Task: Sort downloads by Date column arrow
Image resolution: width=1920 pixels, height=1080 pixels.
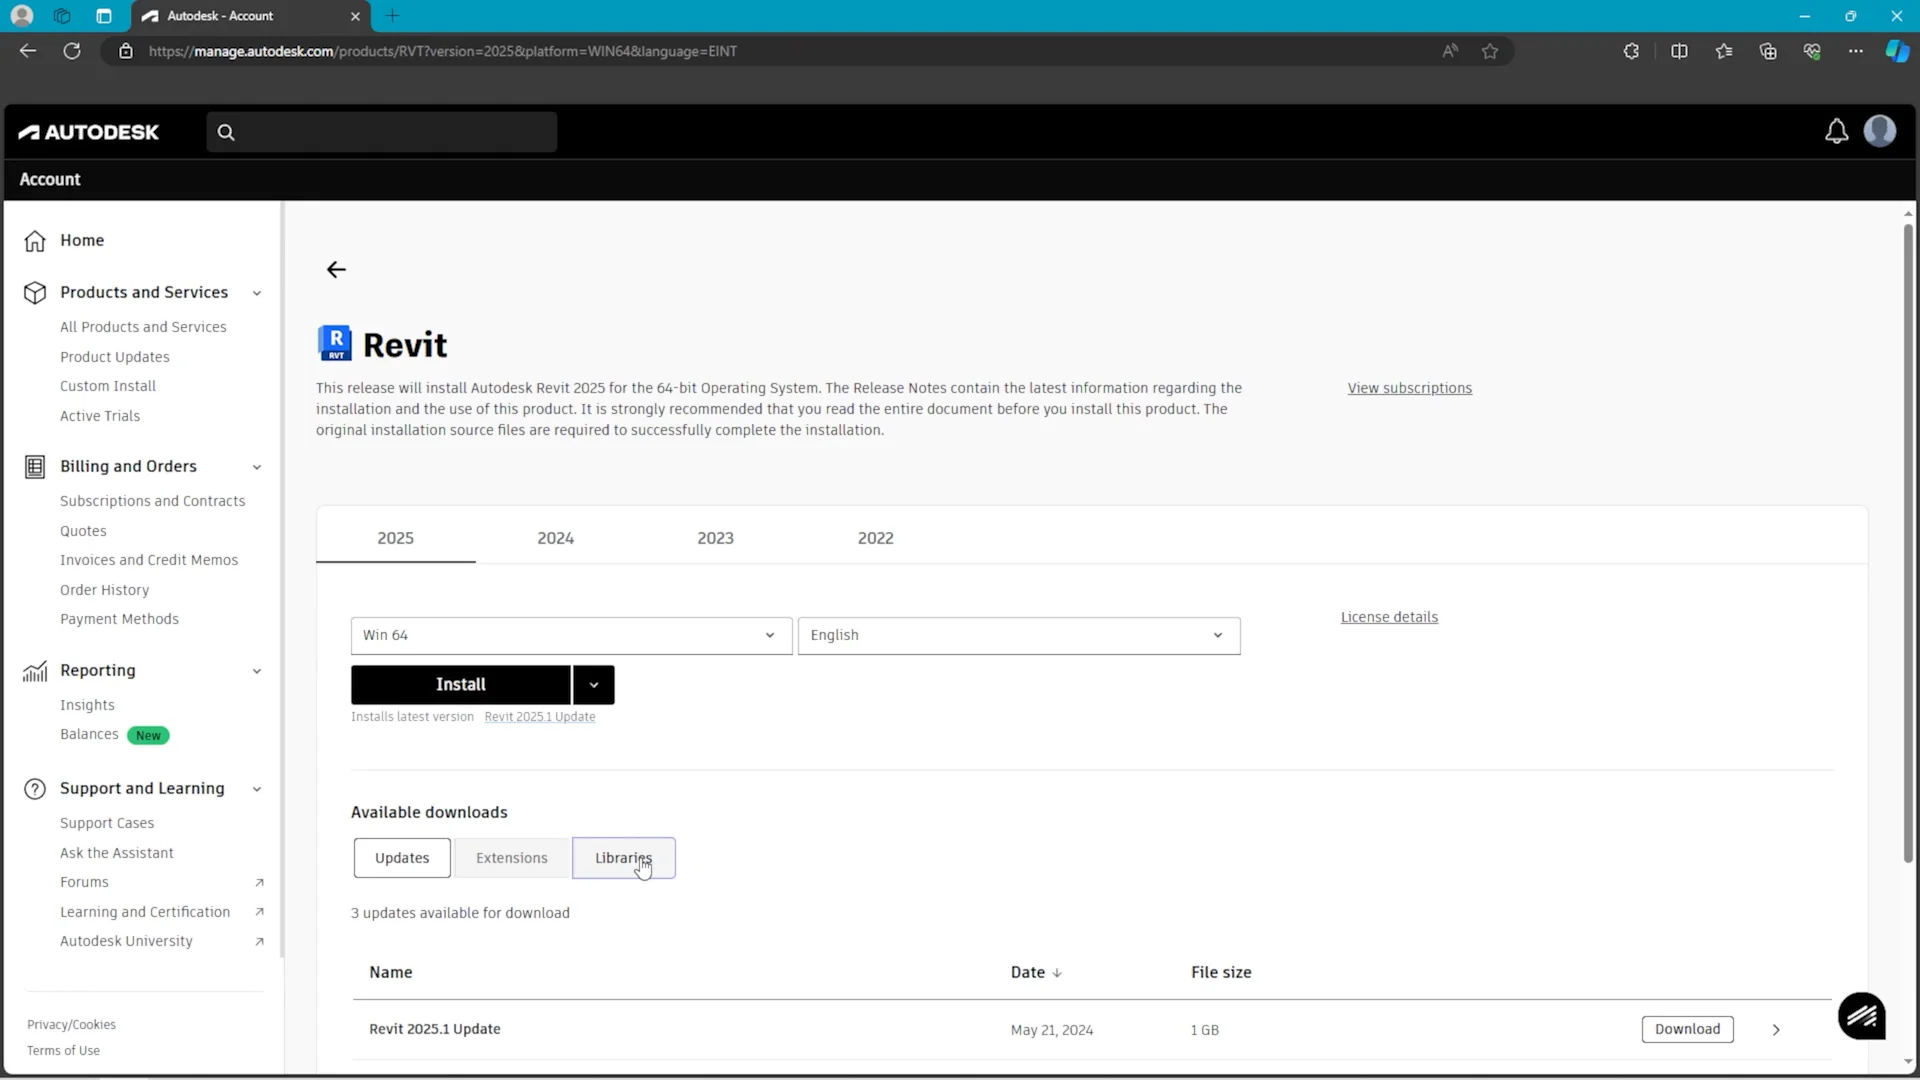Action: (x=1057, y=973)
